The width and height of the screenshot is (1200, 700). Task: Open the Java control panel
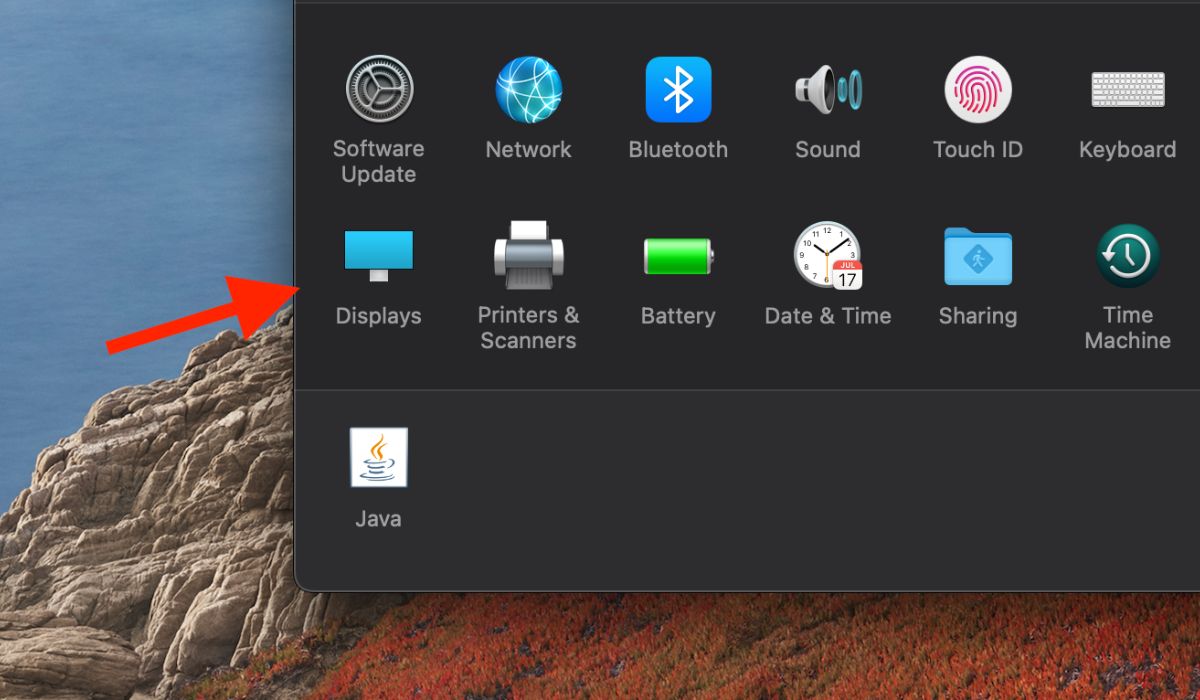pyautogui.click(x=378, y=458)
